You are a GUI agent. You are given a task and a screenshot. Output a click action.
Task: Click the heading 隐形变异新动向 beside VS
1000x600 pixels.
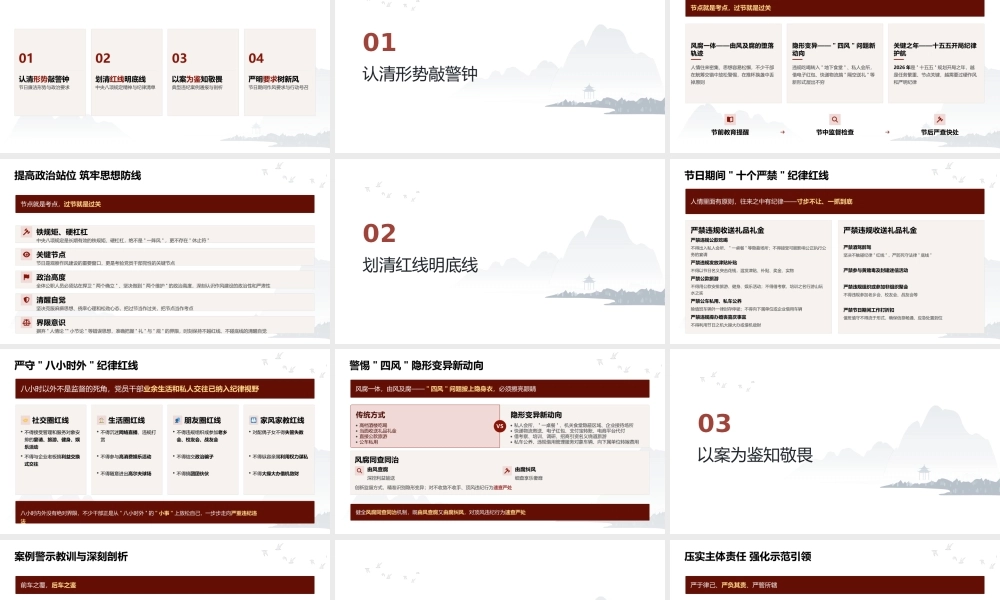click(x=536, y=414)
